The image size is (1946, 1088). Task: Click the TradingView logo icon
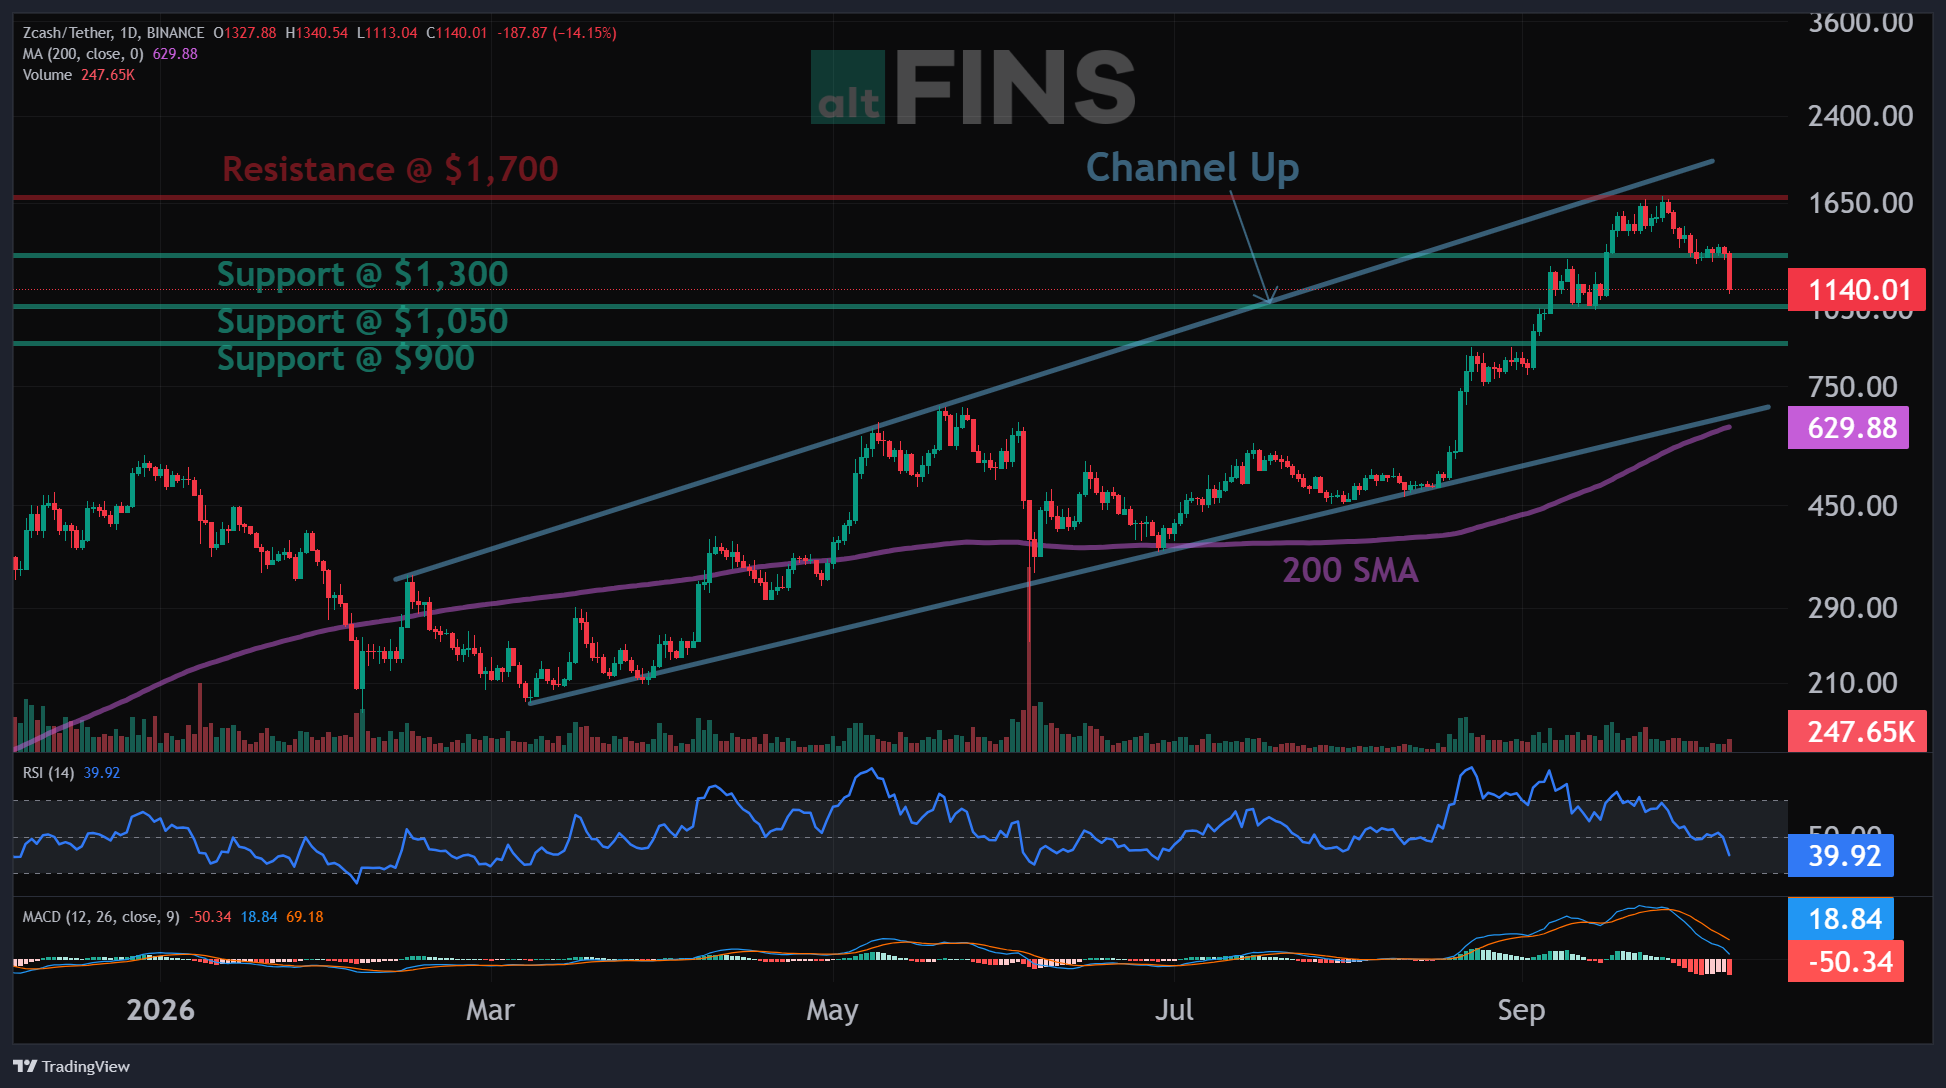(25, 1066)
